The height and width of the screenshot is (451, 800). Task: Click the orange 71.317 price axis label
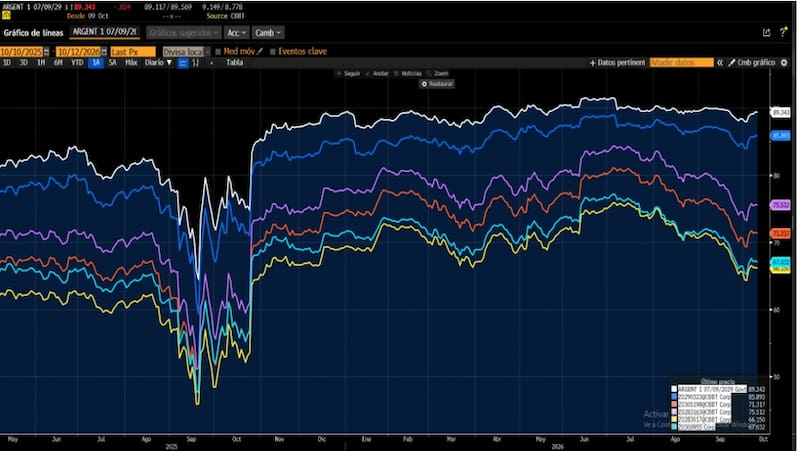(780, 233)
